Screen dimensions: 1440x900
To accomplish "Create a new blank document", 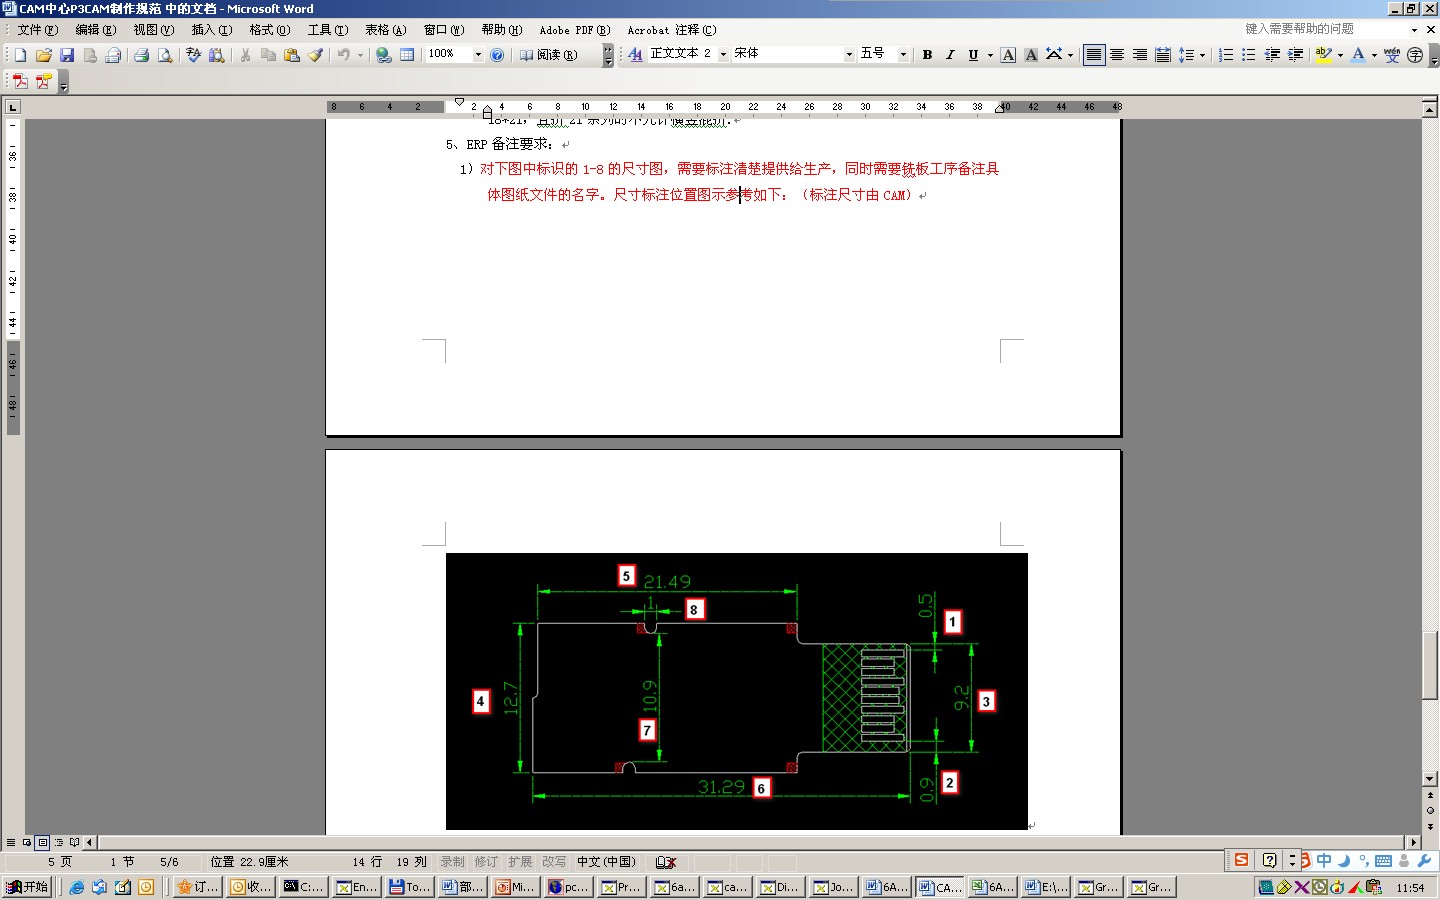I will [x=20, y=55].
